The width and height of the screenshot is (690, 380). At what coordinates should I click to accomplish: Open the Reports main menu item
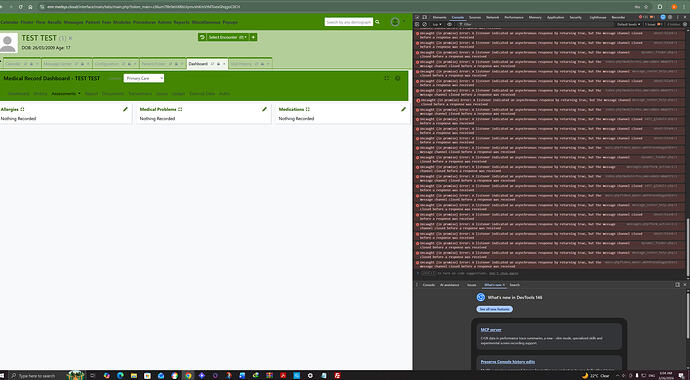pos(181,22)
